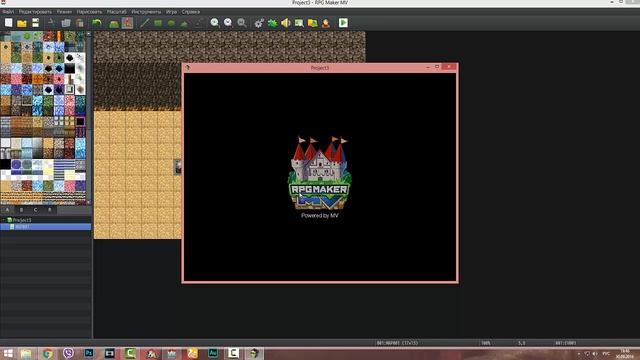The width and height of the screenshot is (640, 360).
Task: Collapse the Project3 tree node
Action: pyautogui.click(x=4, y=220)
